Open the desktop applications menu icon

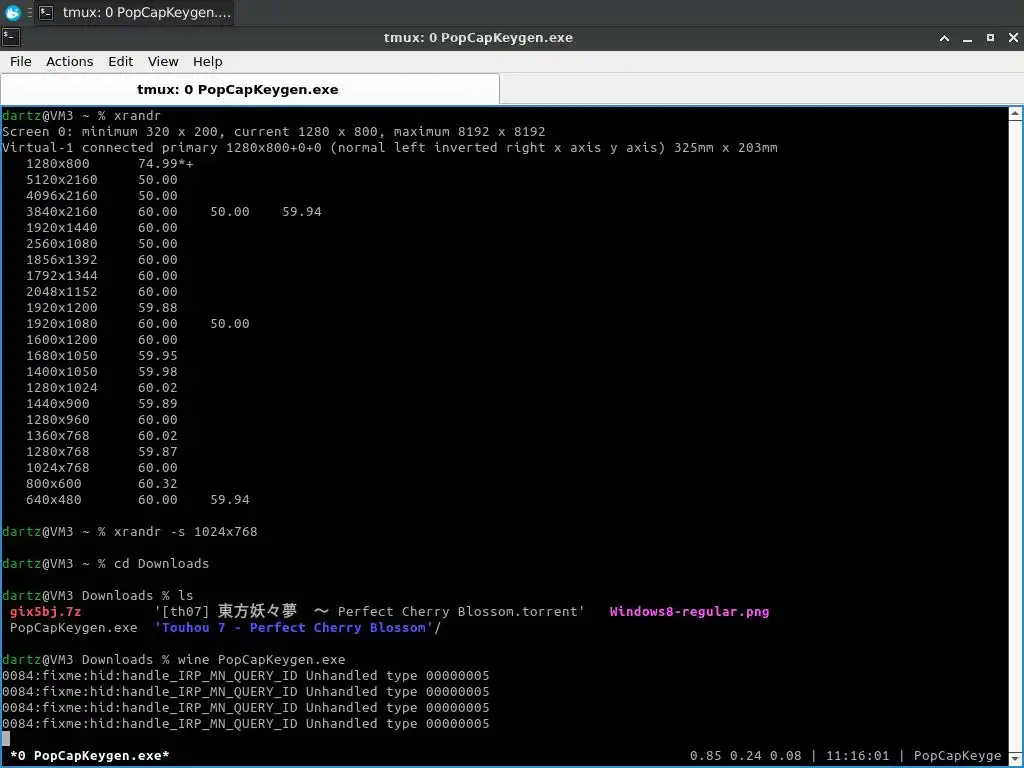tap(12, 12)
